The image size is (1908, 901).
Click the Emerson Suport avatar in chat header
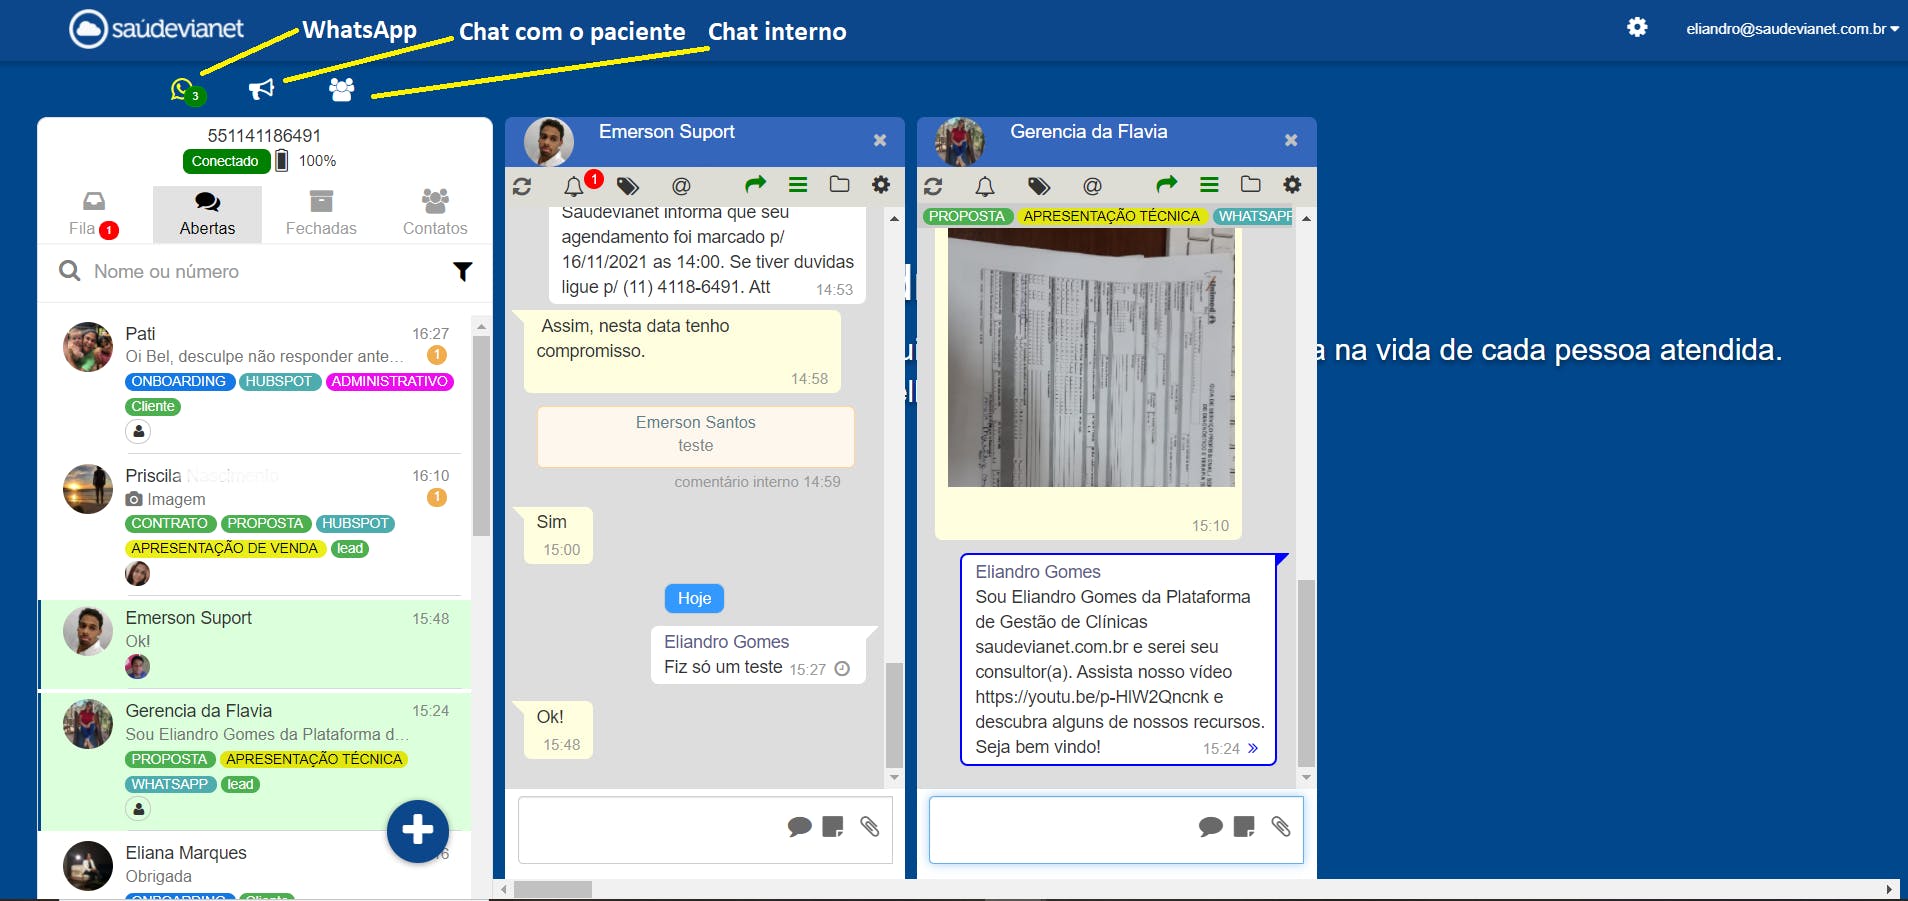tap(548, 141)
